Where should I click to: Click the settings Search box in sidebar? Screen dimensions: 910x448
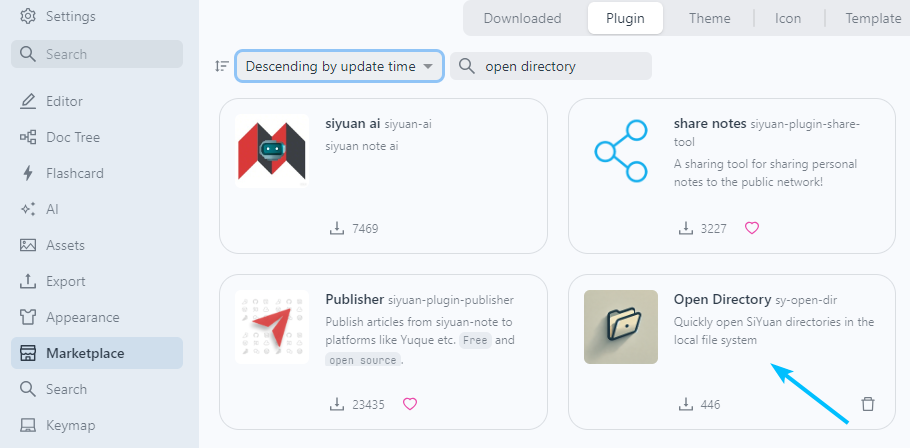tap(97, 54)
